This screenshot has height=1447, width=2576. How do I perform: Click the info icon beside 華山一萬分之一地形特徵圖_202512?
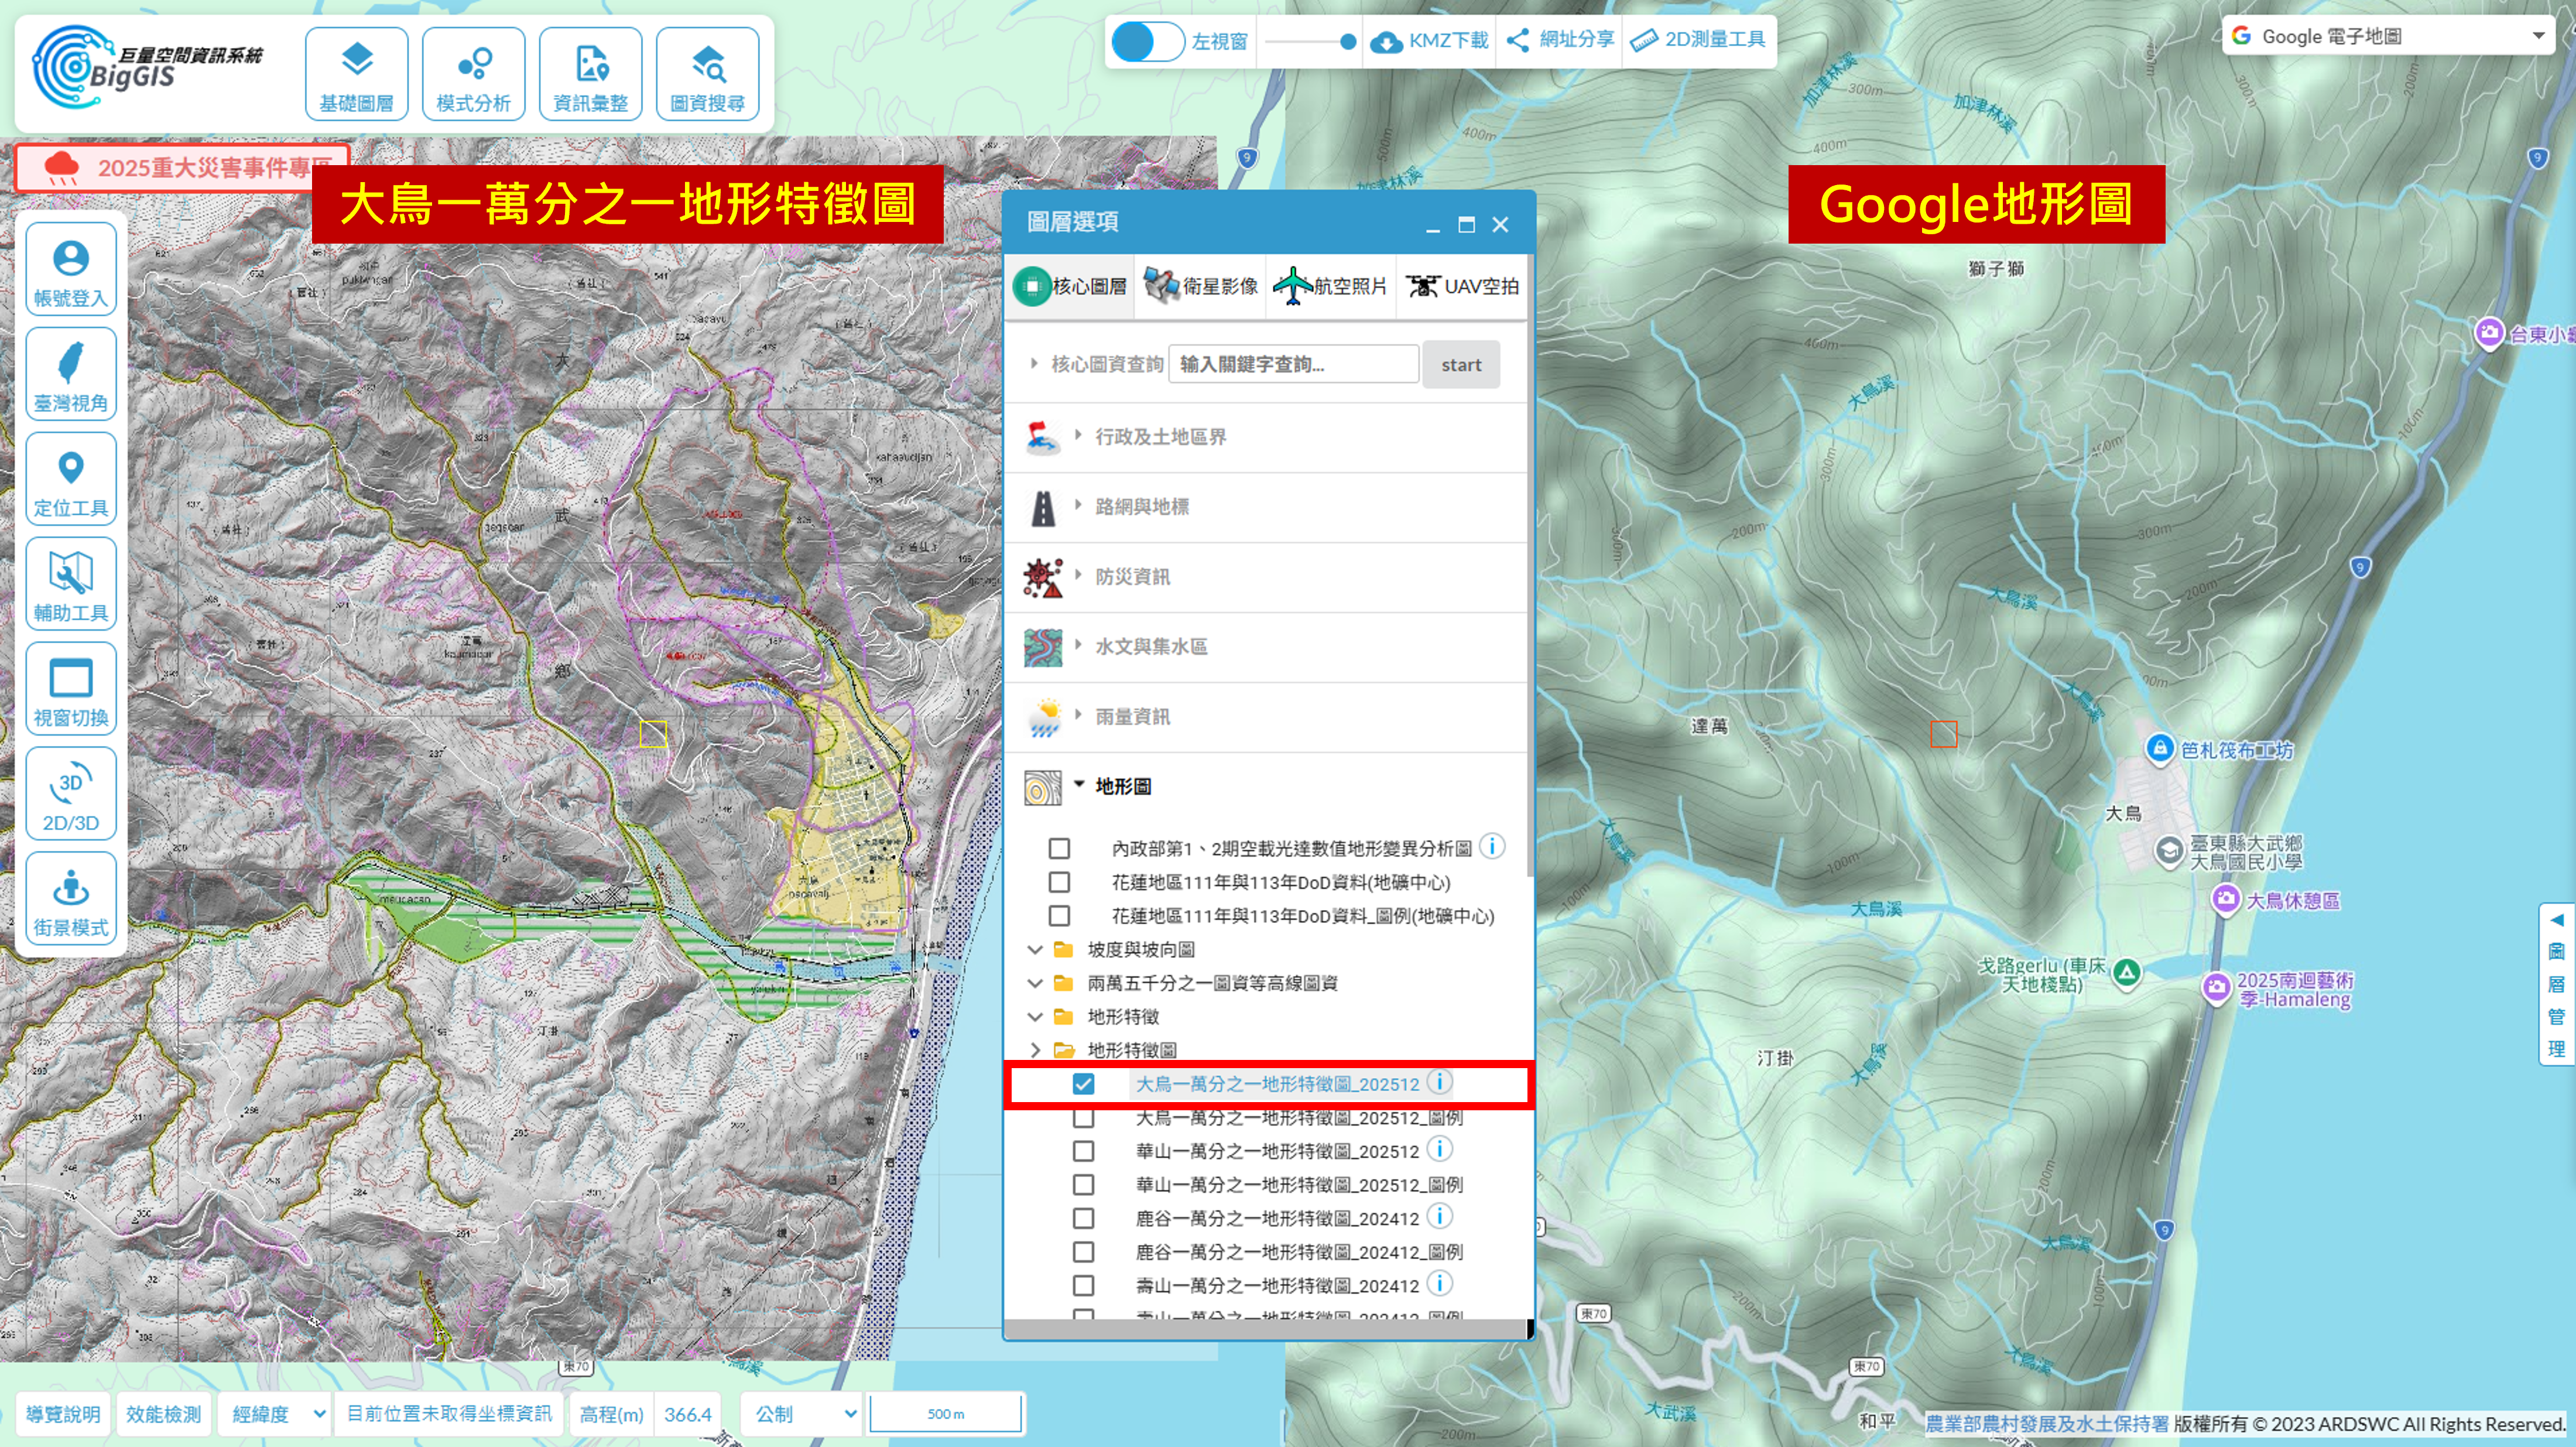(x=1439, y=1150)
